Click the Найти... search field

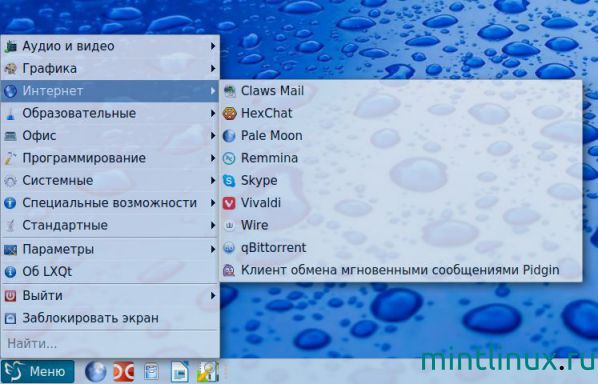coord(110,344)
